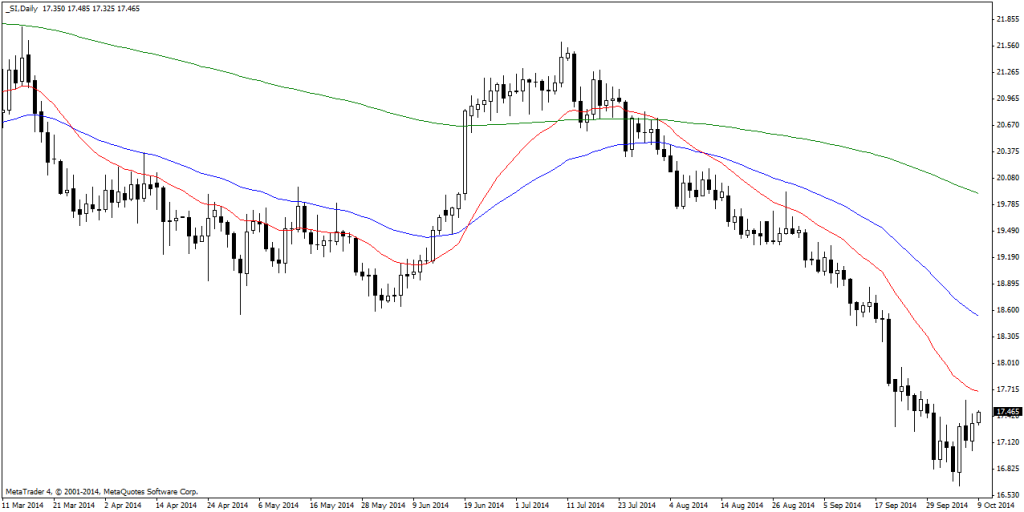Select the 11 Jul 2014 date label
Viewport: 1024px width, 512px height.
tap(584, 505)
